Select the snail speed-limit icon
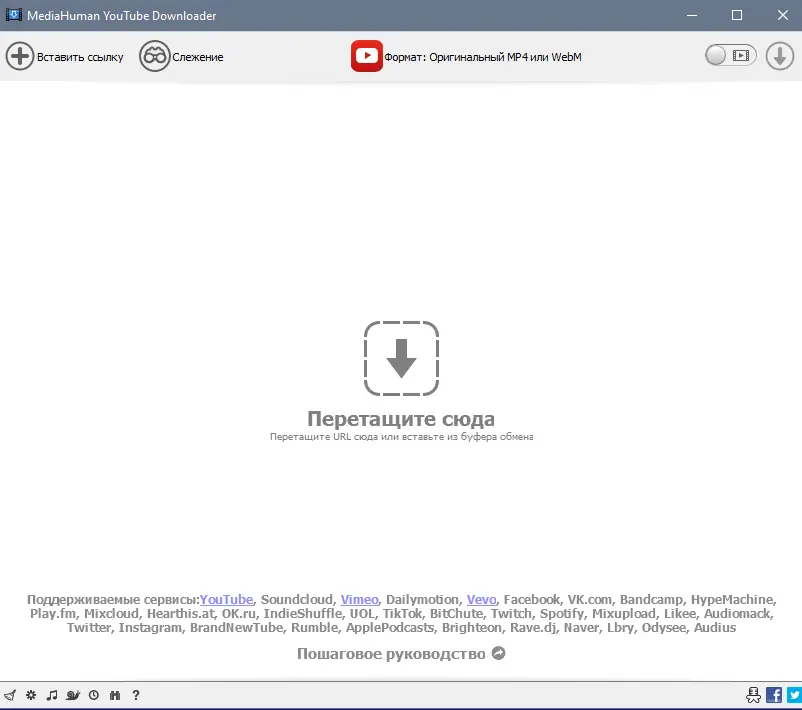 coord(74,694)
